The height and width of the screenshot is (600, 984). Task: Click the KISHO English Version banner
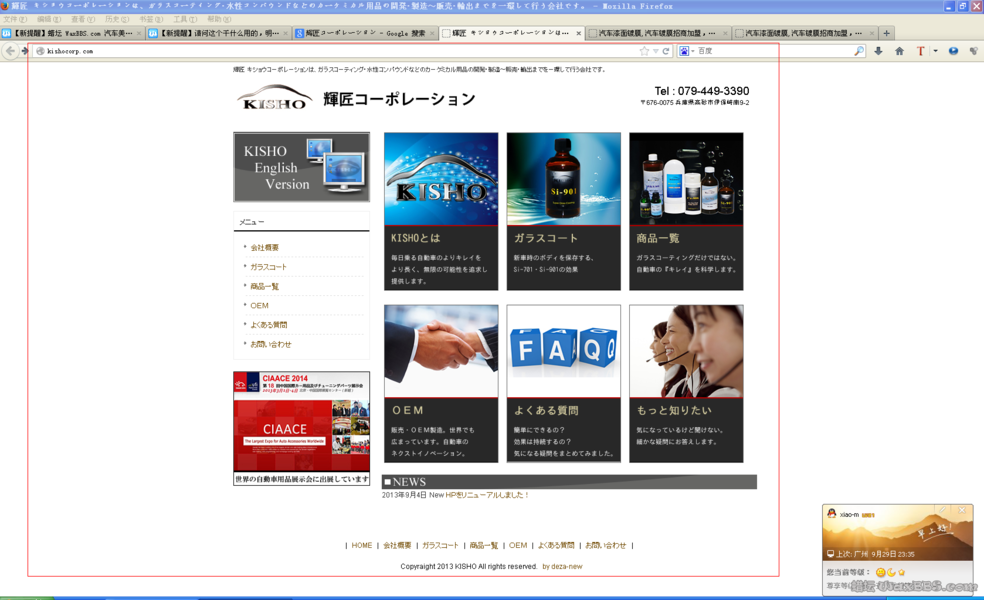coord(300,167)
